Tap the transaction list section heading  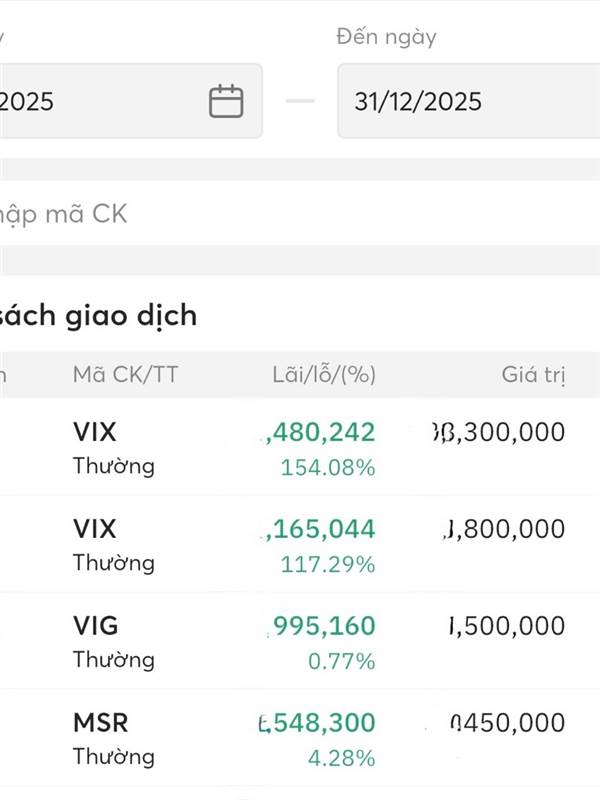coord(98,316)
